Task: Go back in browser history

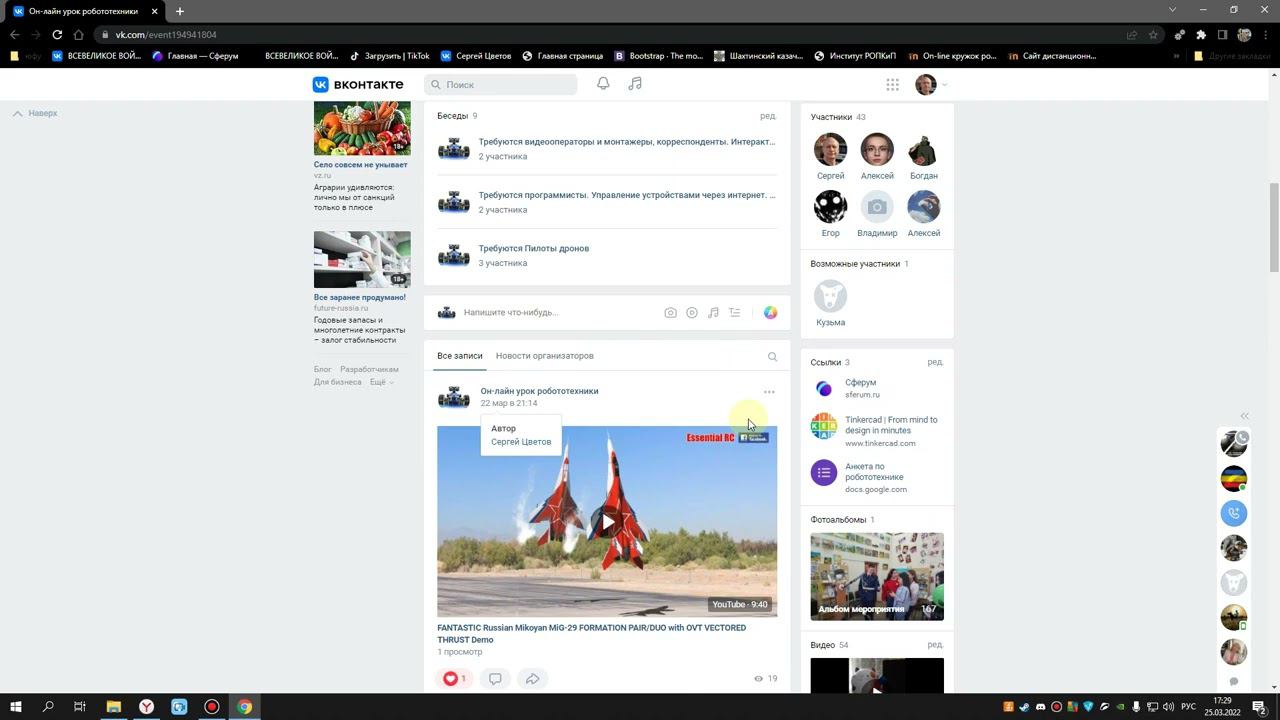Action: [x=14, y=35]
